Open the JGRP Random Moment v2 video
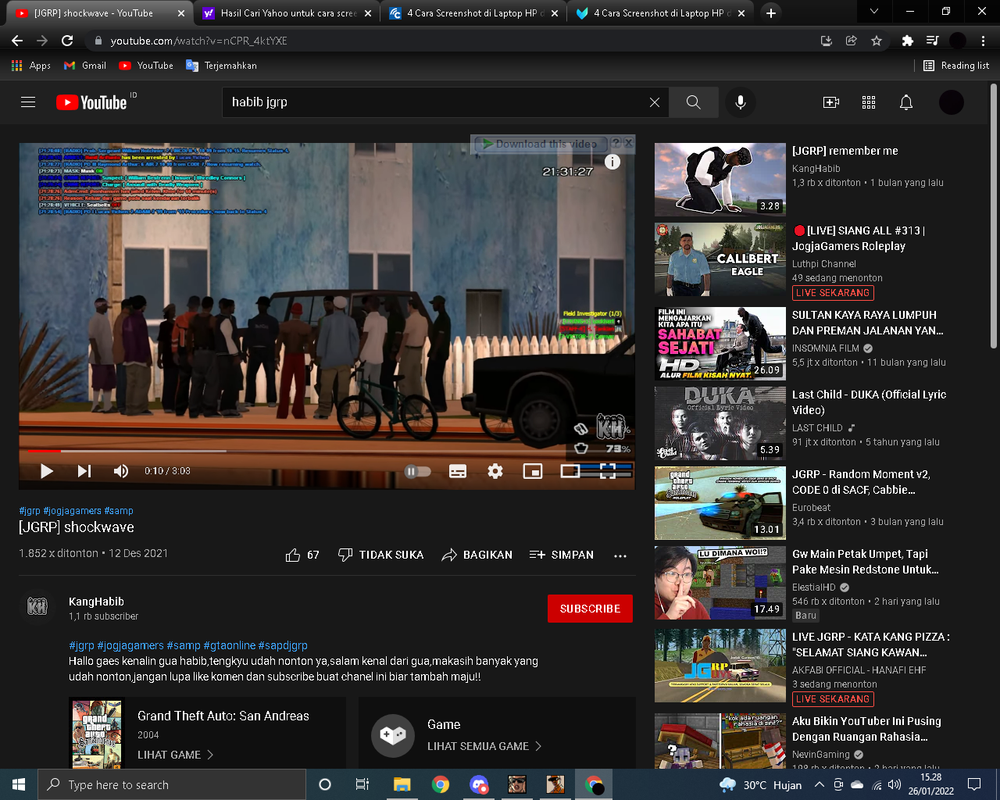Screen dimensions: 1000x800 [x=861, y=482]
